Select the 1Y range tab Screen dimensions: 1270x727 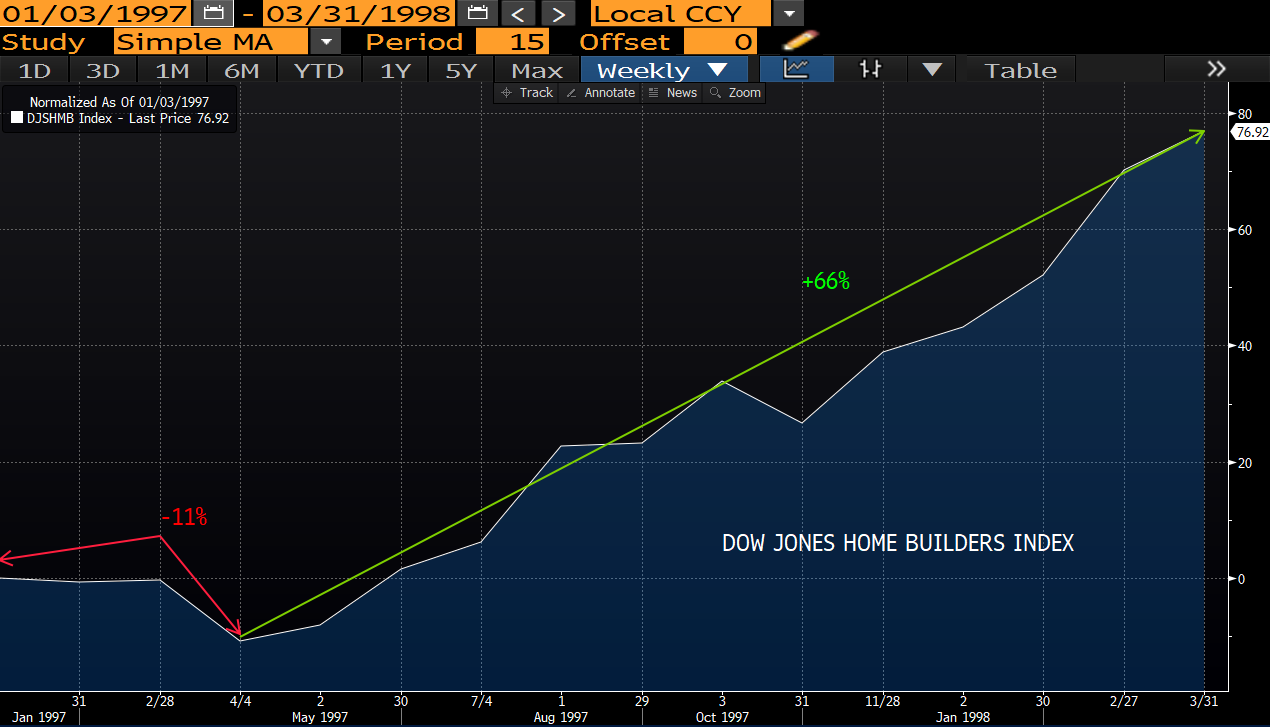pyautogui.click(x=395, y=70)
